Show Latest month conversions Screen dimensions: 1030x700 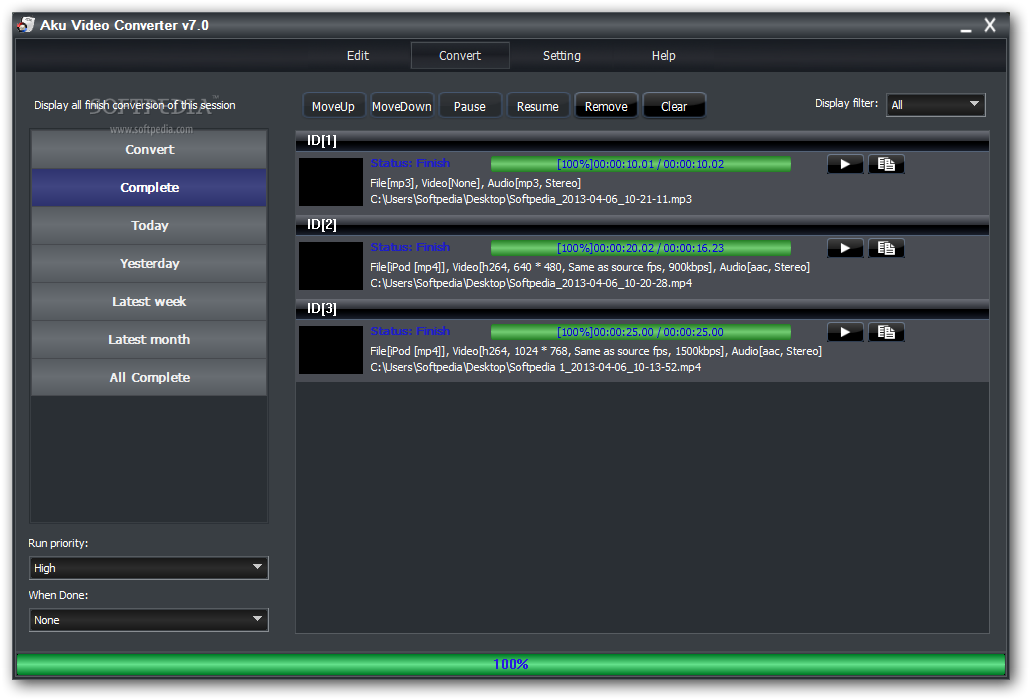[149, 340]
